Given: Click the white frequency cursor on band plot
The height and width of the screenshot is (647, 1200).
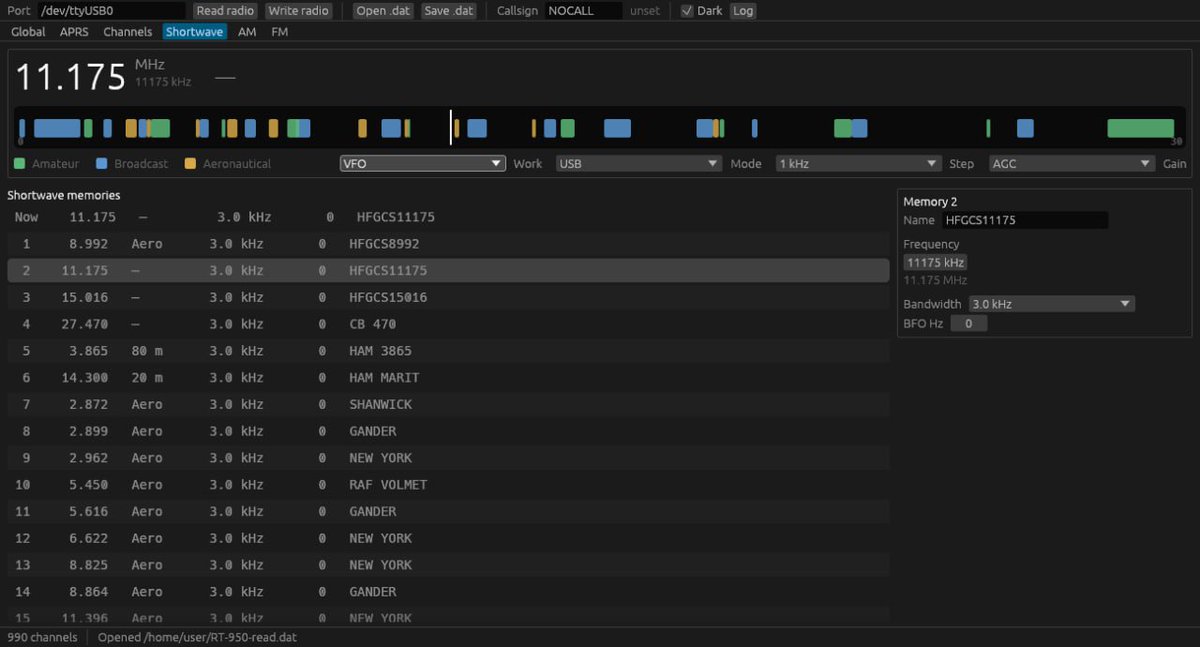Looking at the screenshot, I should pos(450,128).
